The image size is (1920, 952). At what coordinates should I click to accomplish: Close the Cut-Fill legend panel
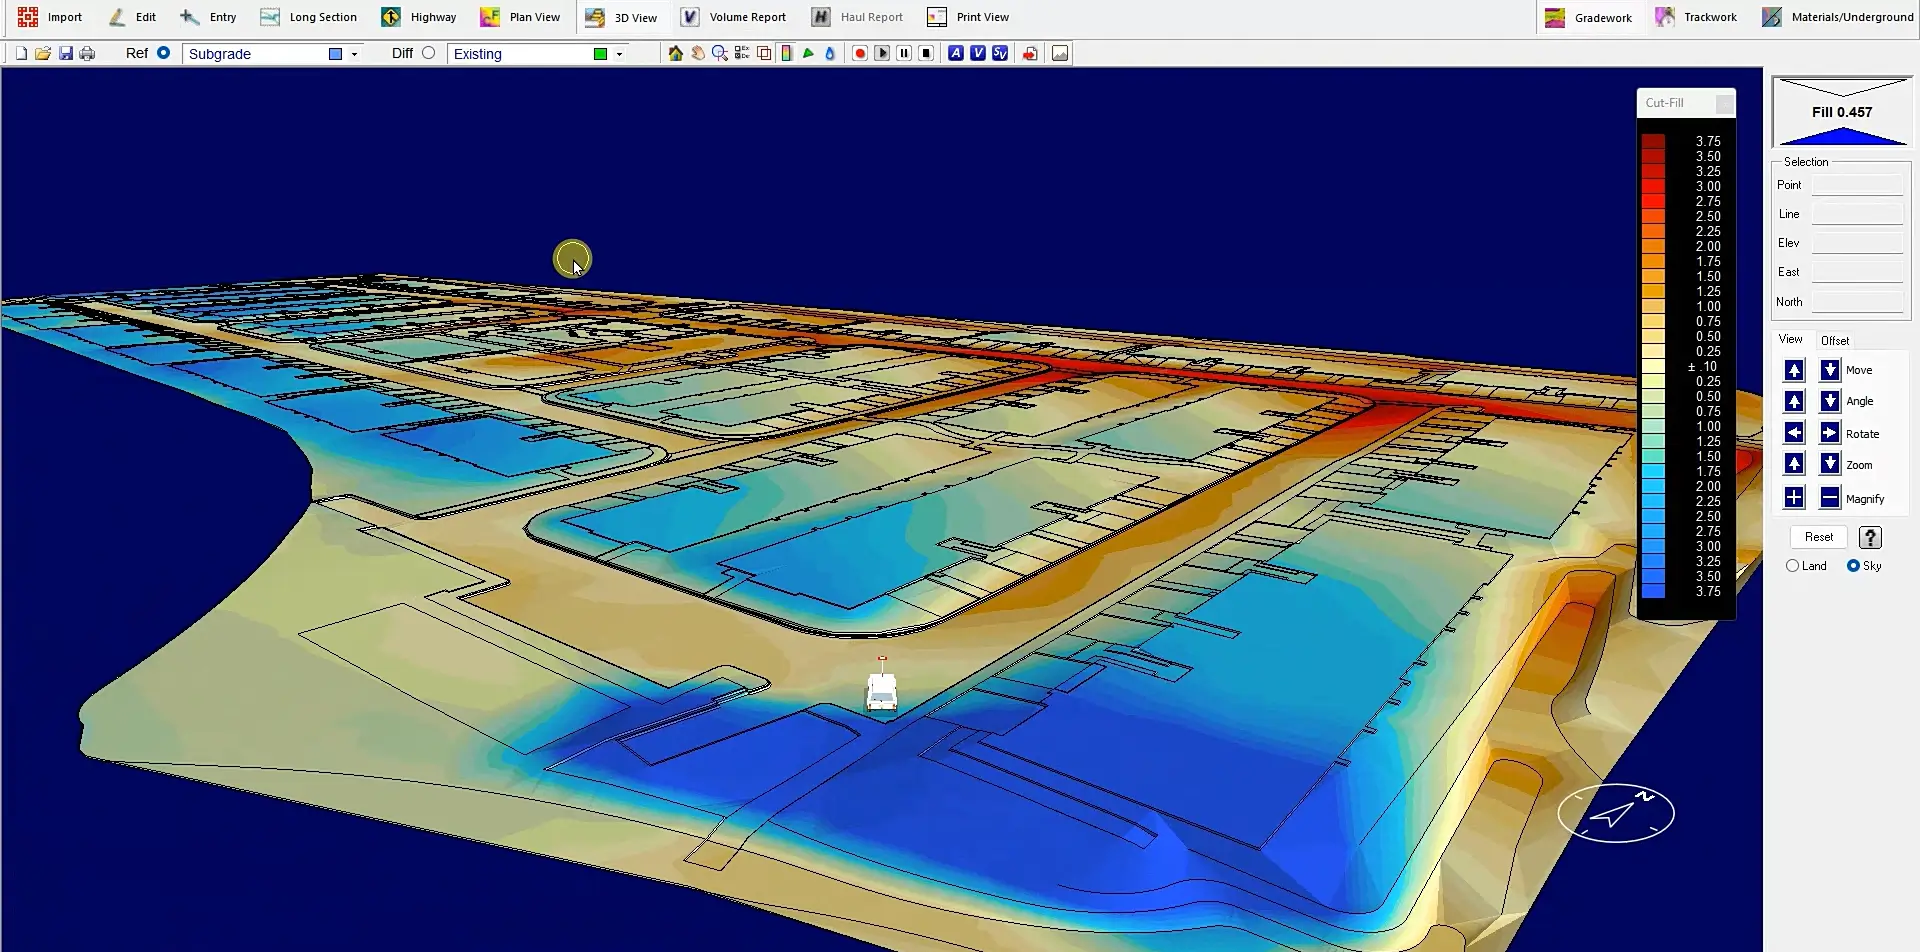coord(1724,103)
